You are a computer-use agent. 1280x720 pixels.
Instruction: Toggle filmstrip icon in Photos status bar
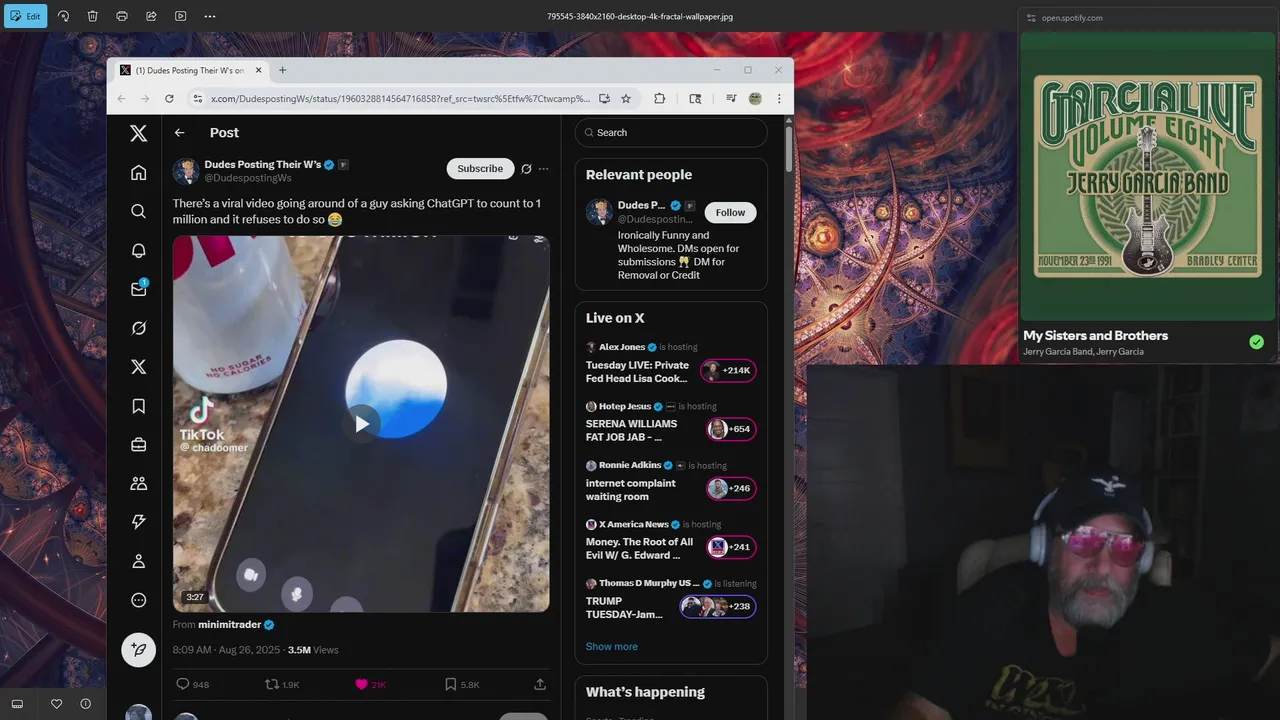(x=17, y=704)
